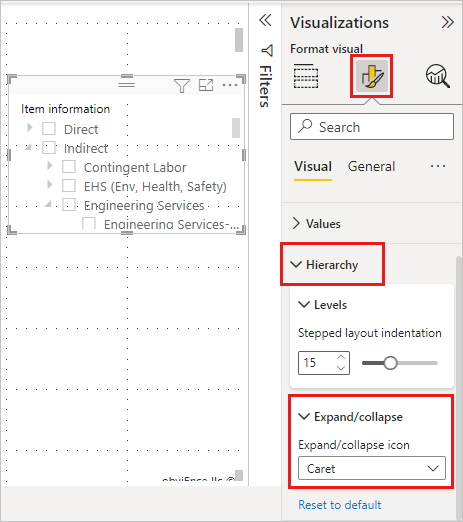Expand the Filters pane double-chevron
This screenshot has width=463, height=522.
click(265, 20)
